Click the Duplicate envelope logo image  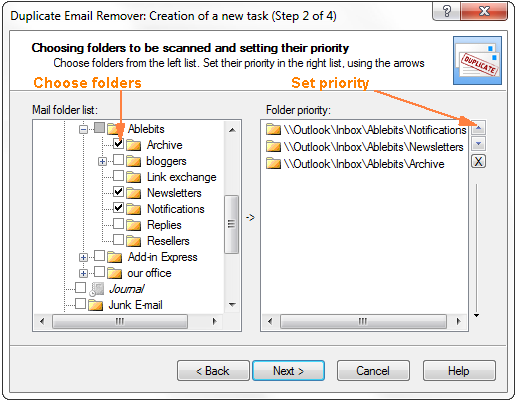(477, 60)
